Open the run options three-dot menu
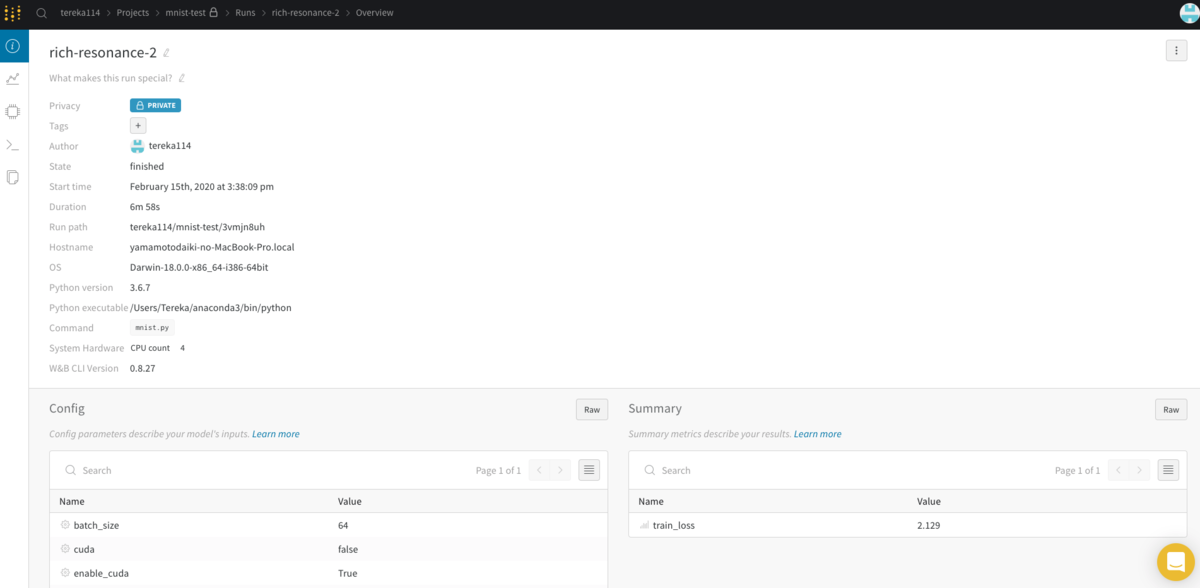Screen dimensions: 1200x588 [x=1176, y=51]
